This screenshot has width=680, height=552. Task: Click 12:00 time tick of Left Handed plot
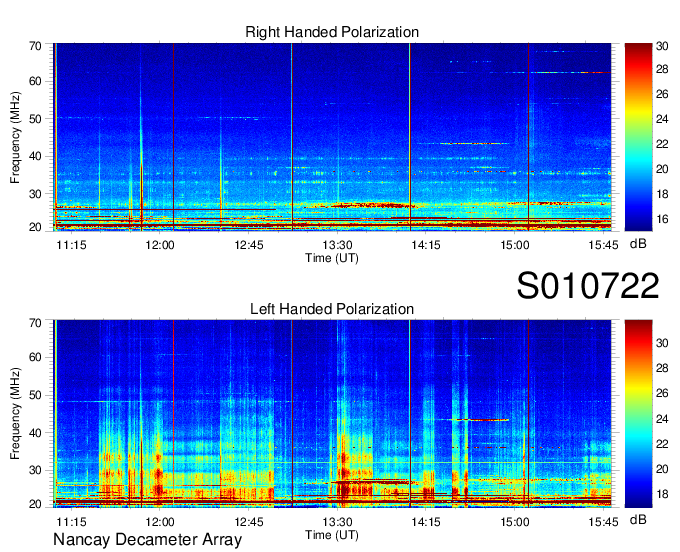tap(160, 522)
